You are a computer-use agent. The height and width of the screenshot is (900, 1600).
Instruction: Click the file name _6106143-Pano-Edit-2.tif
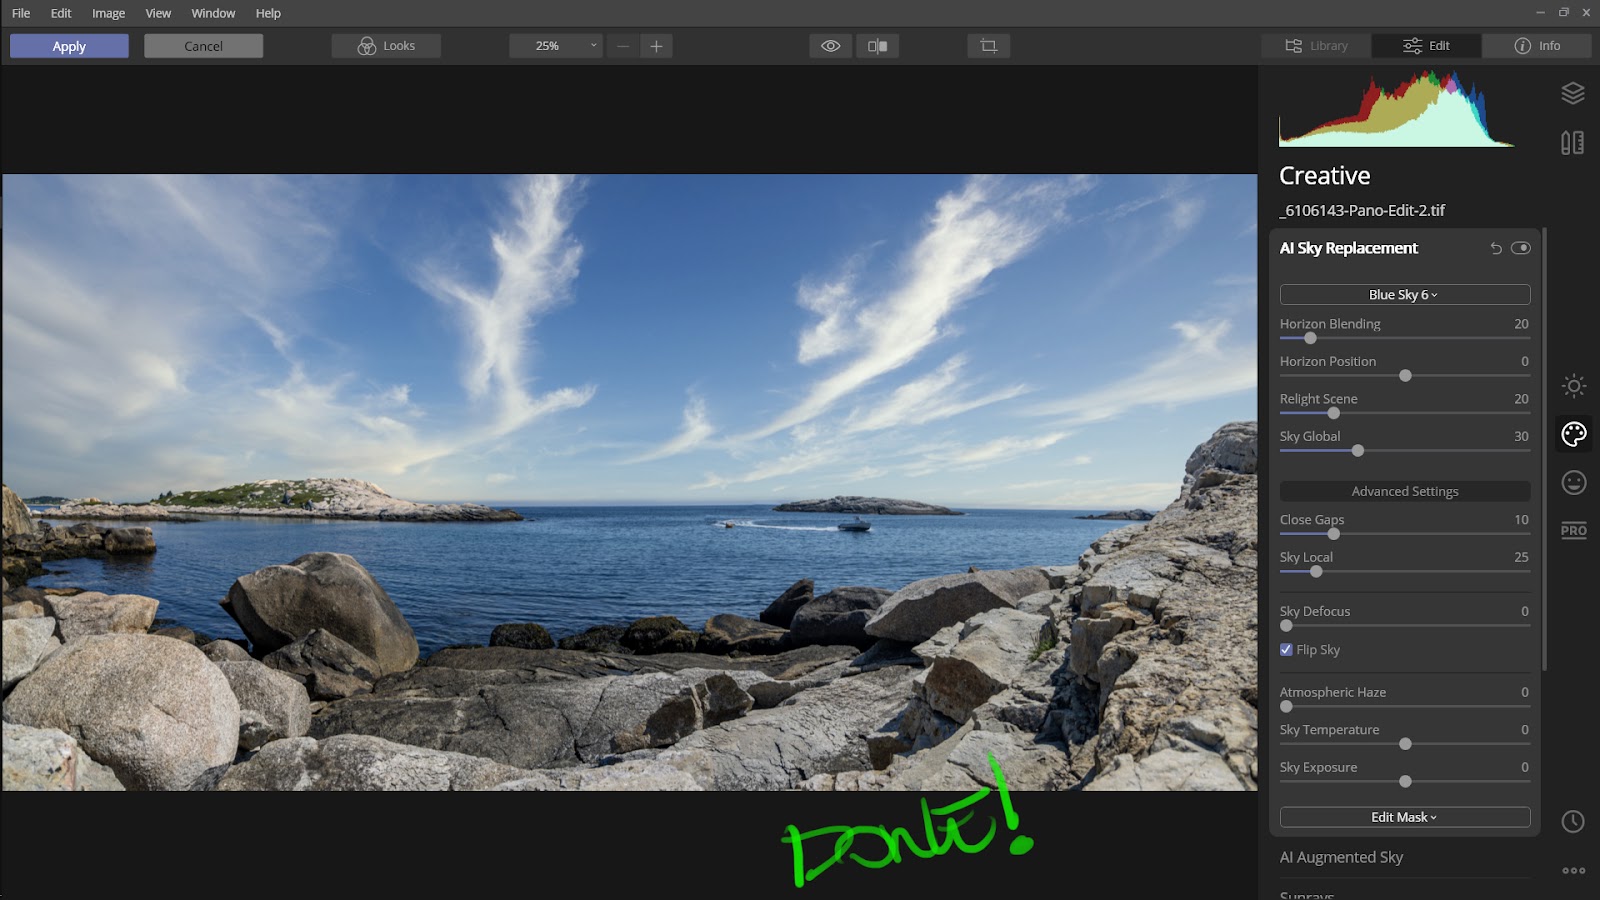click(1362, 210)
